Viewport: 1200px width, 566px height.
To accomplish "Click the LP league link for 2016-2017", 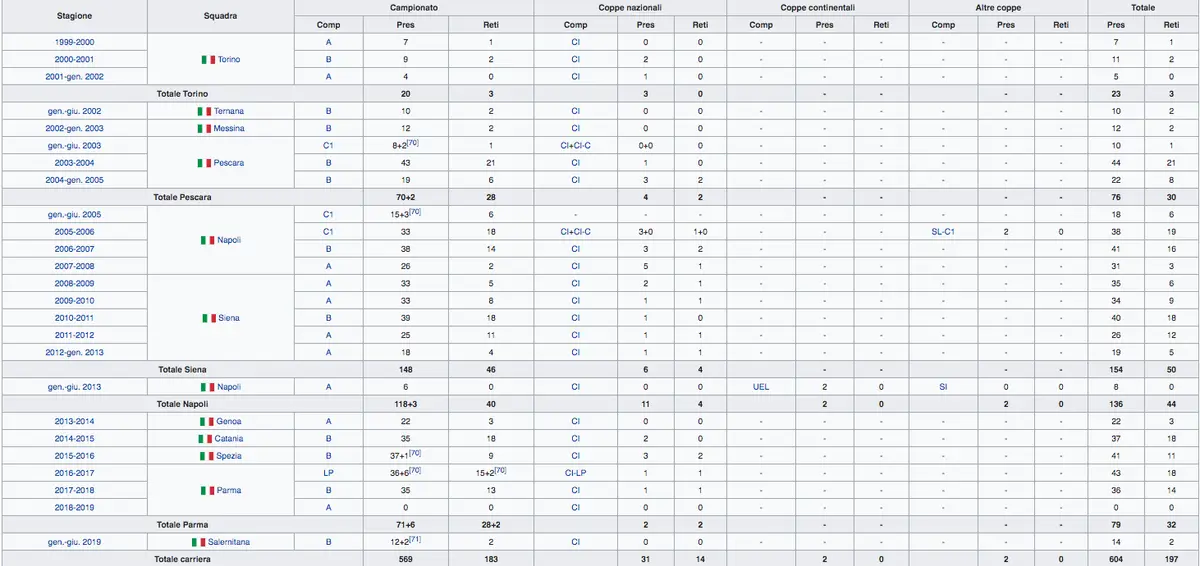I will coord(328,473).
